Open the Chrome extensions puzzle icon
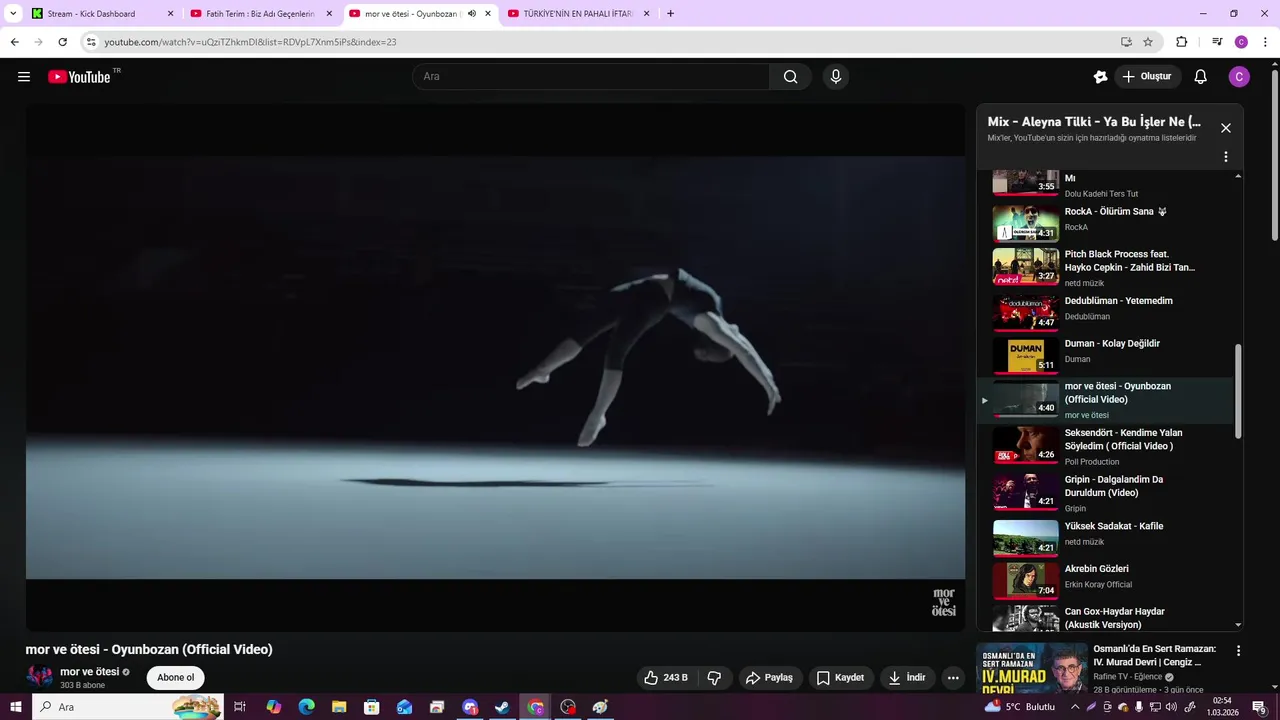The height and width of the screenshot is (720, 1280). pyautogui.click(x=1181, y=42)
